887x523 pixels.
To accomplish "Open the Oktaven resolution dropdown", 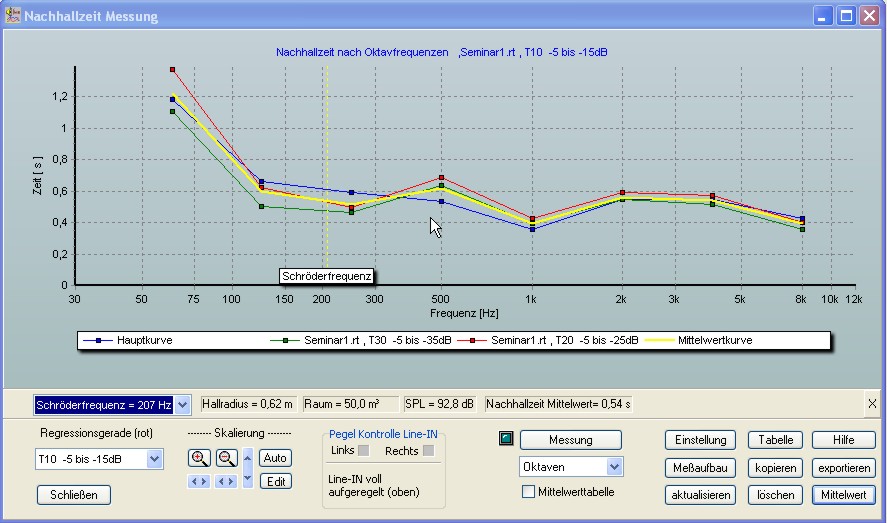I will (614, 467).
